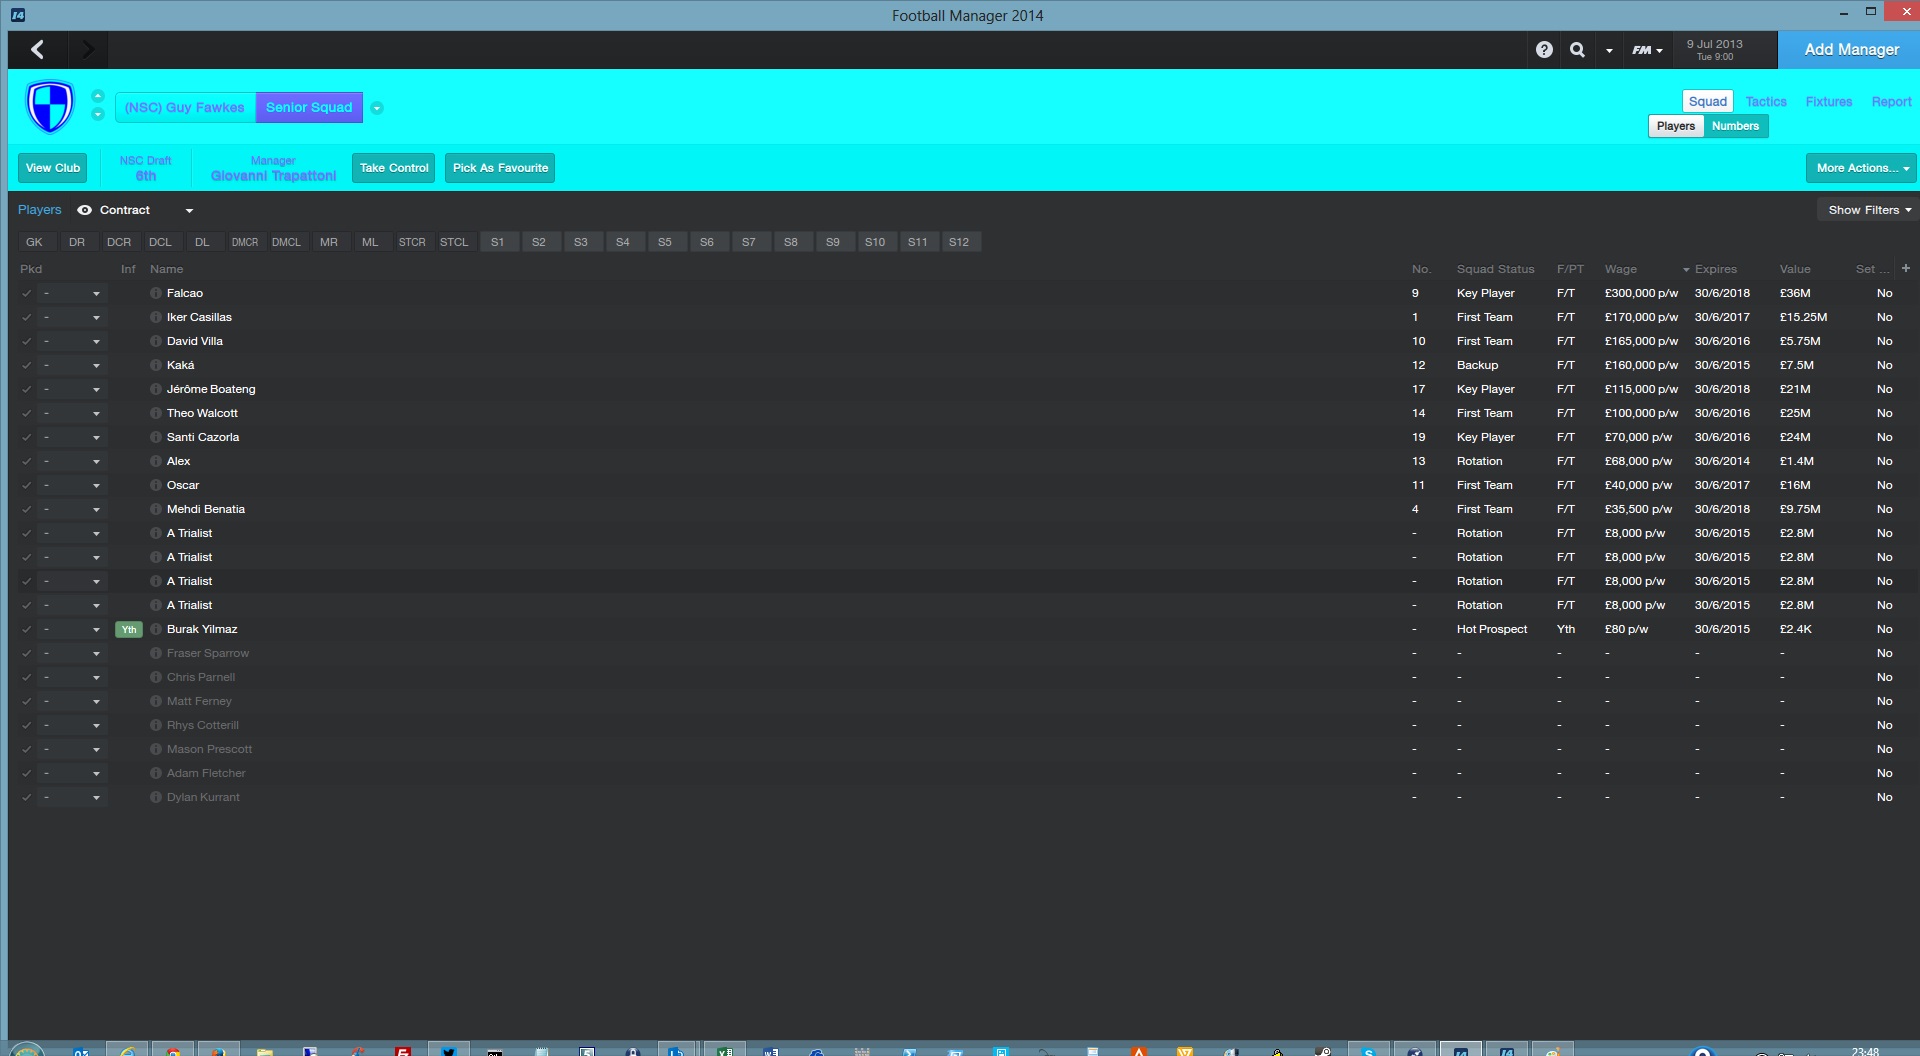Open info icon for Falcao
This screenshot has height=1056, width=1920.
(x=156, y=293)
